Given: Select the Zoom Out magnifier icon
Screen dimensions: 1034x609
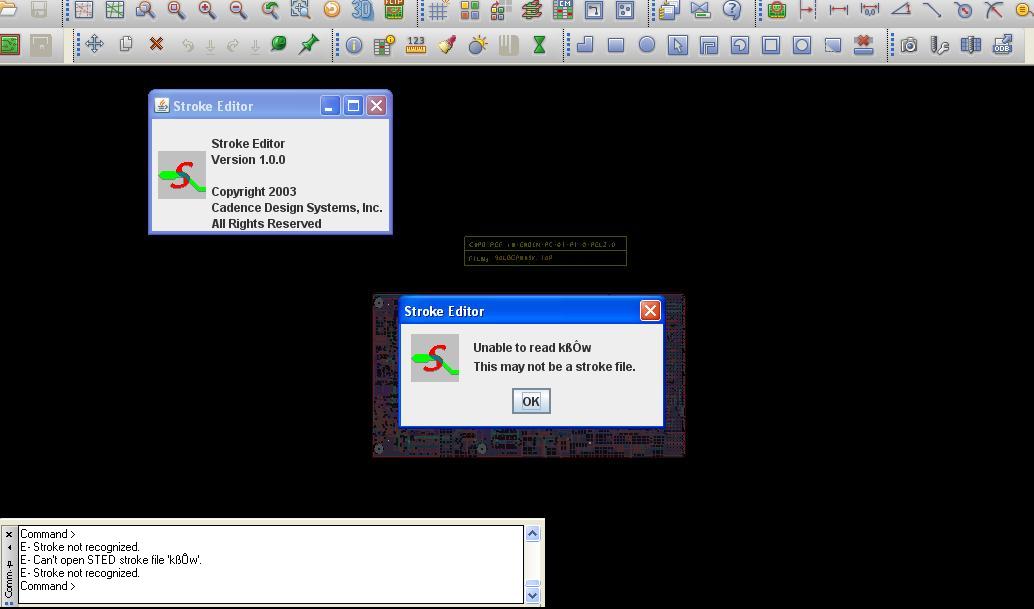Looking at the screenshot, I should [238, 11].
